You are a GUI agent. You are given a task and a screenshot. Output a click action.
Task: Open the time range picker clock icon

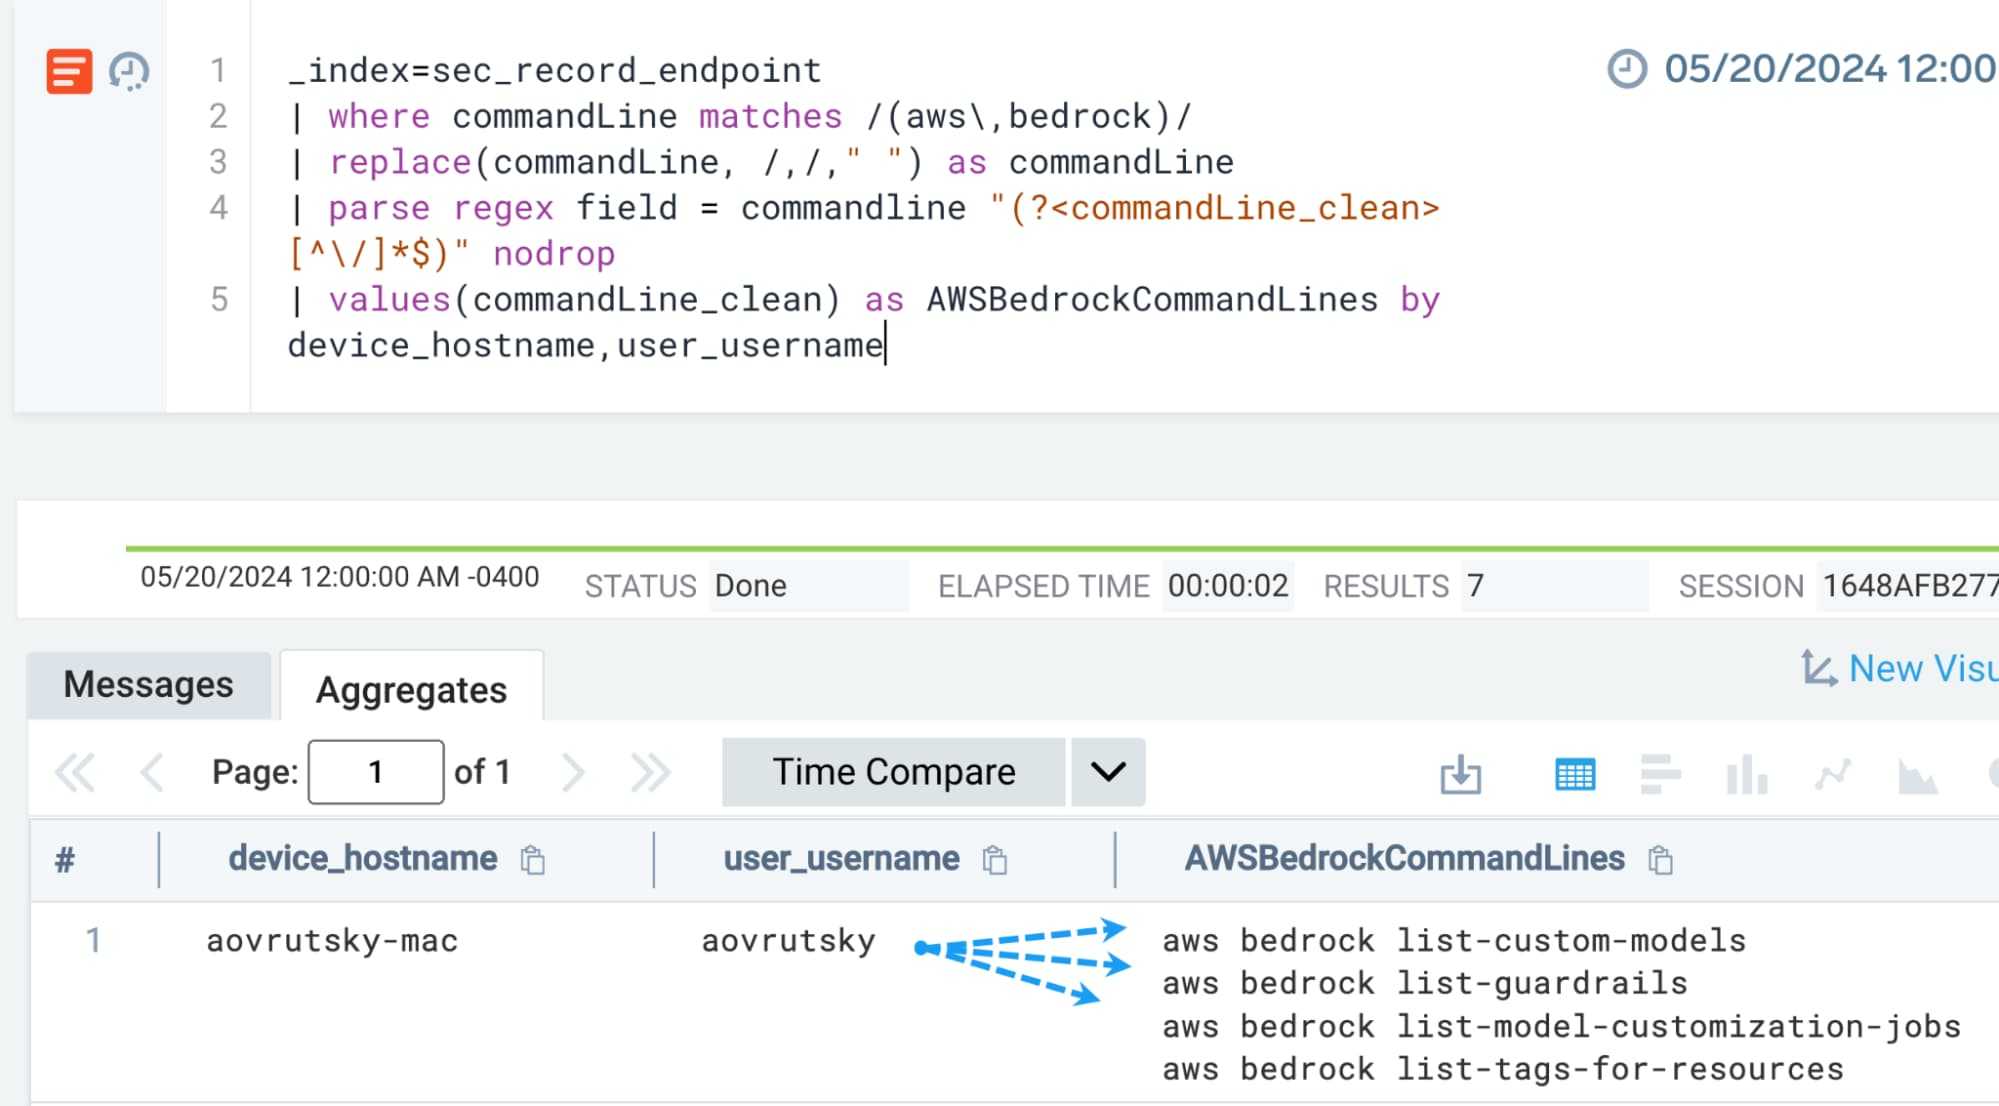pos(1628,69)
